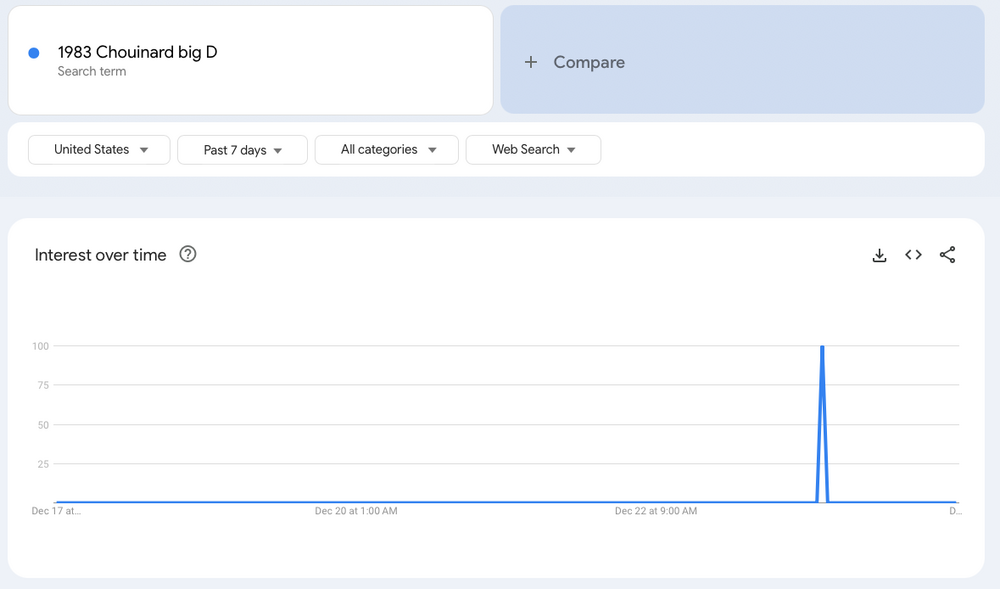This screenshot has height=589, width=1000.
Task: Open the embed code icon
Action: [913, 255]
